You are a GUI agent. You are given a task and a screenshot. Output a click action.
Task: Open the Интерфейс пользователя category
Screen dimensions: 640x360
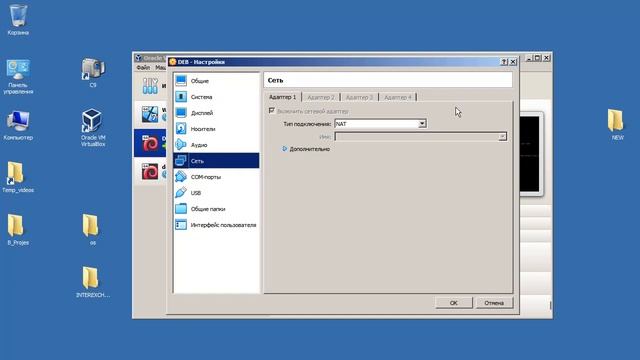(216, 225)
